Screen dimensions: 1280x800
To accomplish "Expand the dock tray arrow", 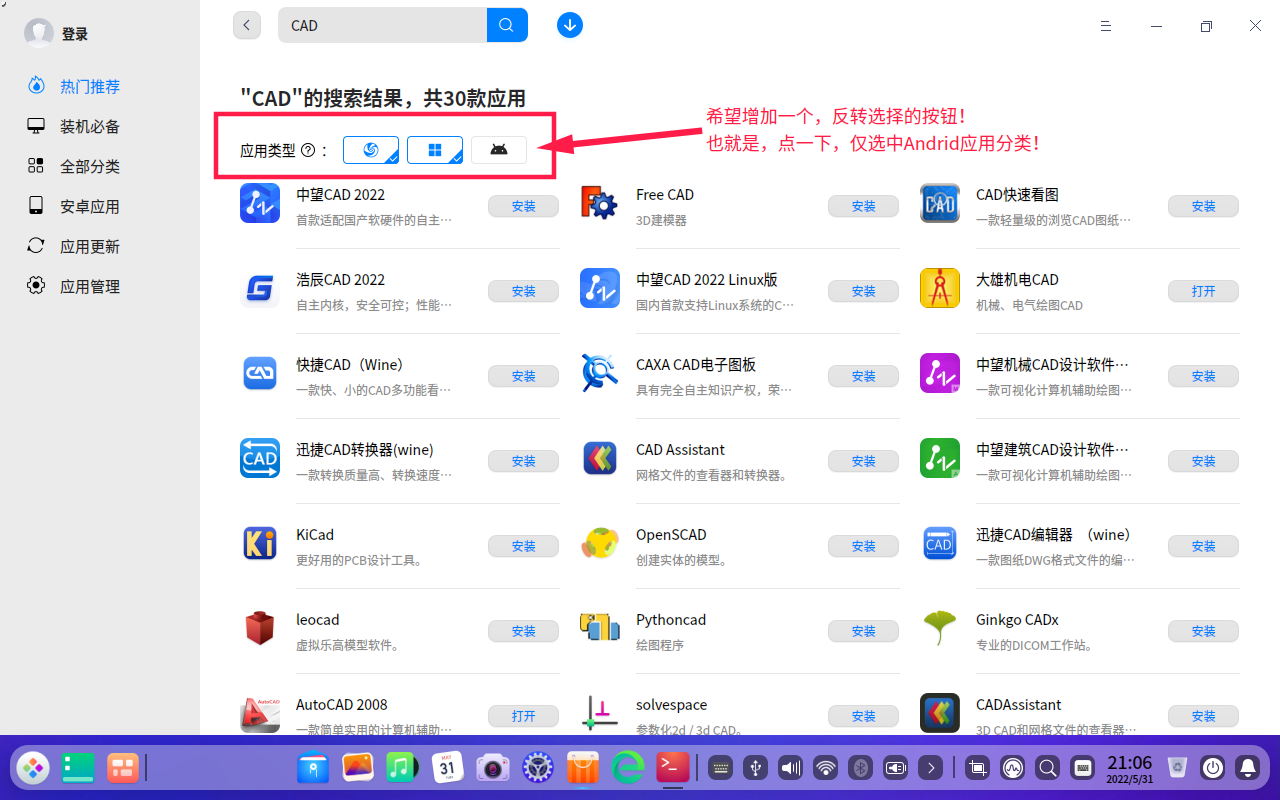I will [x=931, y=768].
